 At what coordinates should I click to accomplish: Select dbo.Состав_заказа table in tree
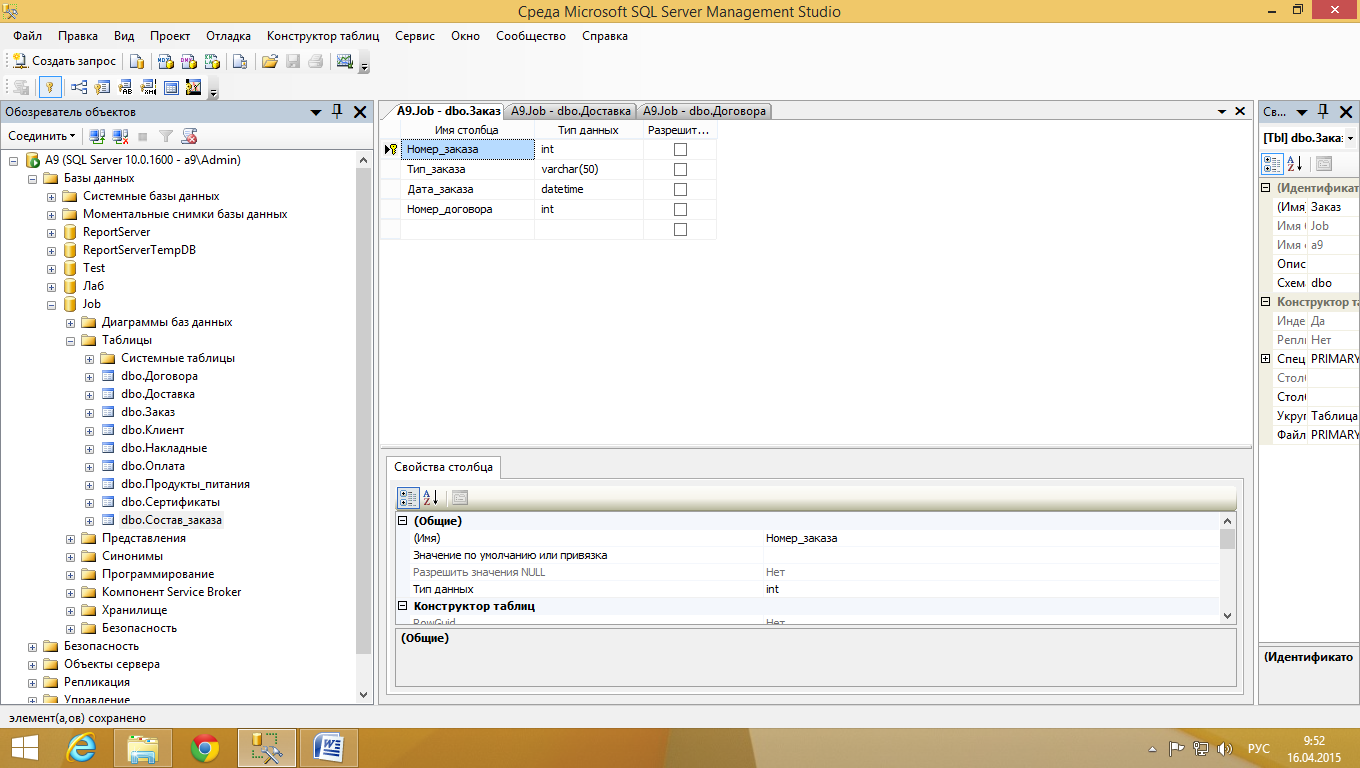pyautogui.click(x=172, y=520)
